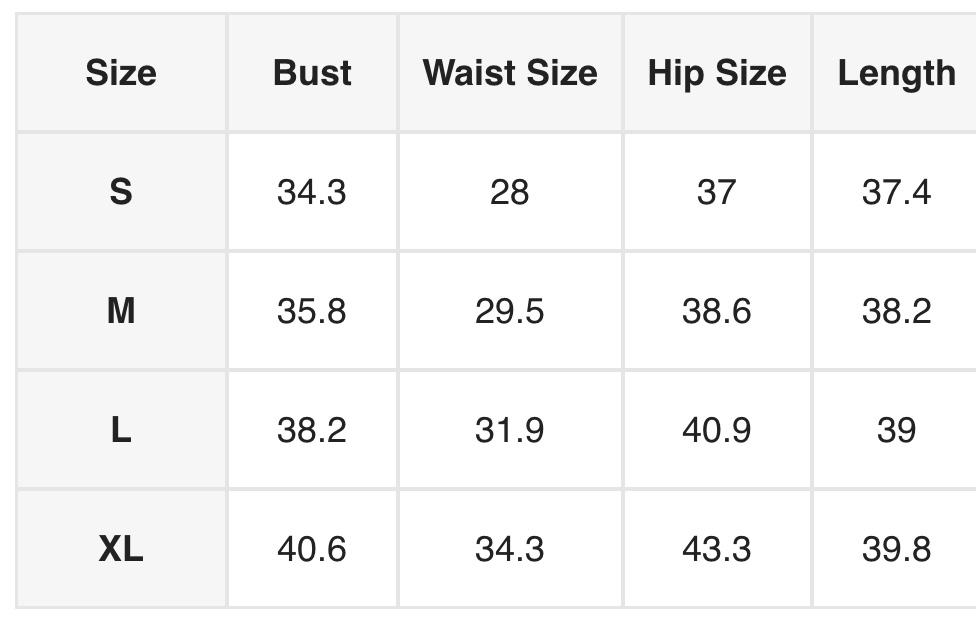Click bust value 35.8 for size M
The image size is (976, 638).
pos(312,311)
